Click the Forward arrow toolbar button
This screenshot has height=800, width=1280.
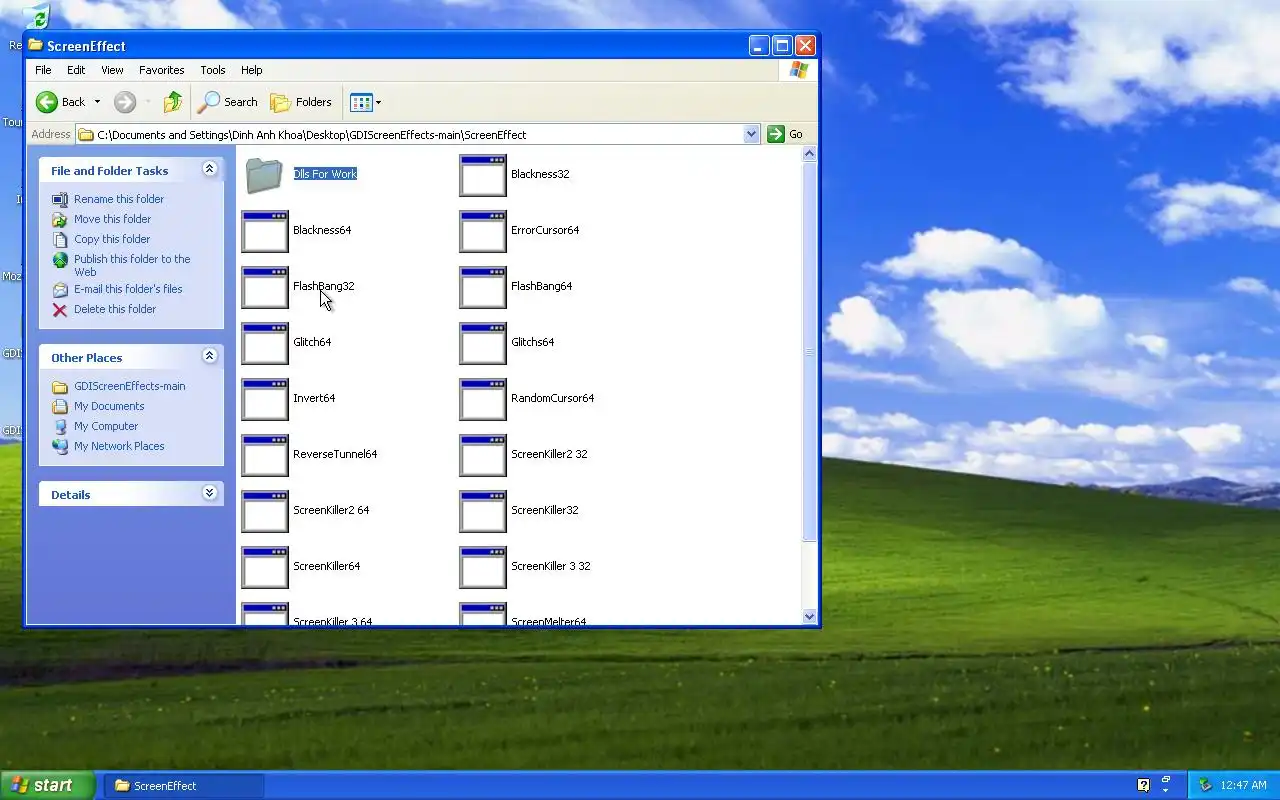125,102
